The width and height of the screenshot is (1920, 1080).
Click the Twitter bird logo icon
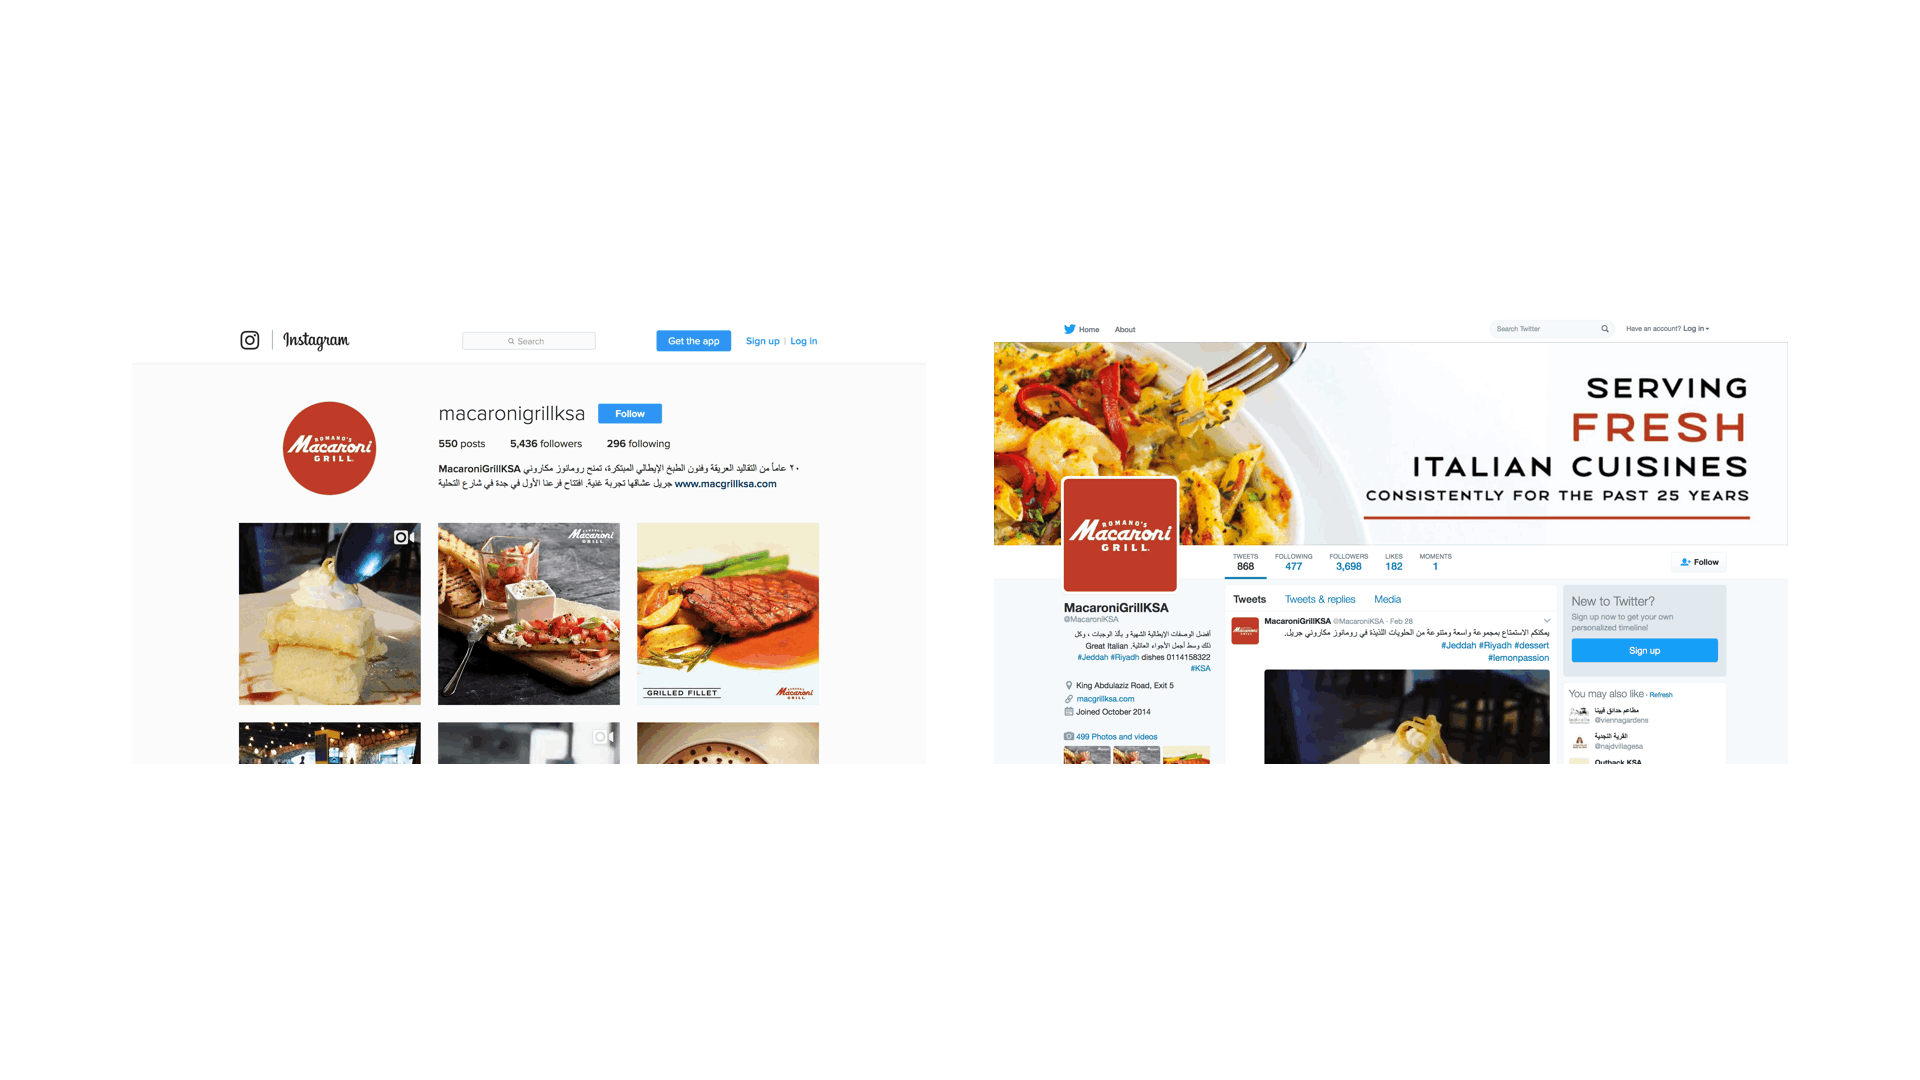[1069, 328]
